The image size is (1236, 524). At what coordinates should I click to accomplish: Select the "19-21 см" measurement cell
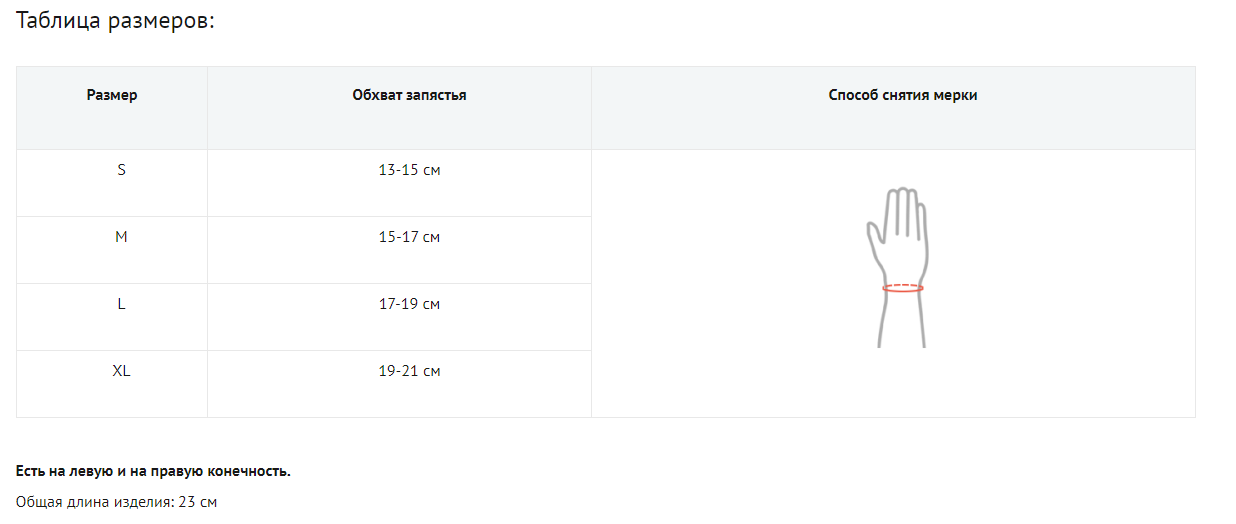tap(409, 371)
